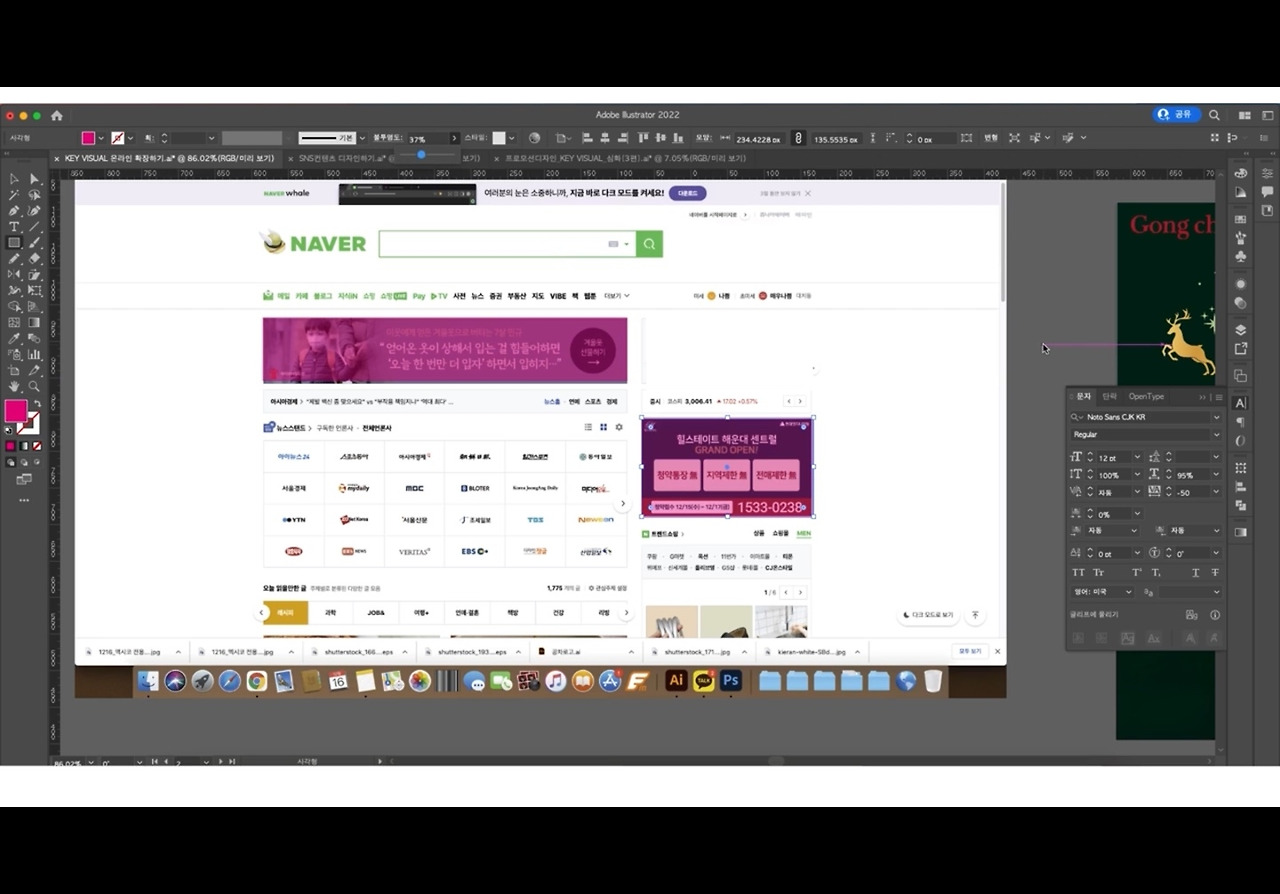This screenshot has width=1280, height=894.
Task: Select the Line Segment tool
Action: tap(34, 227)
